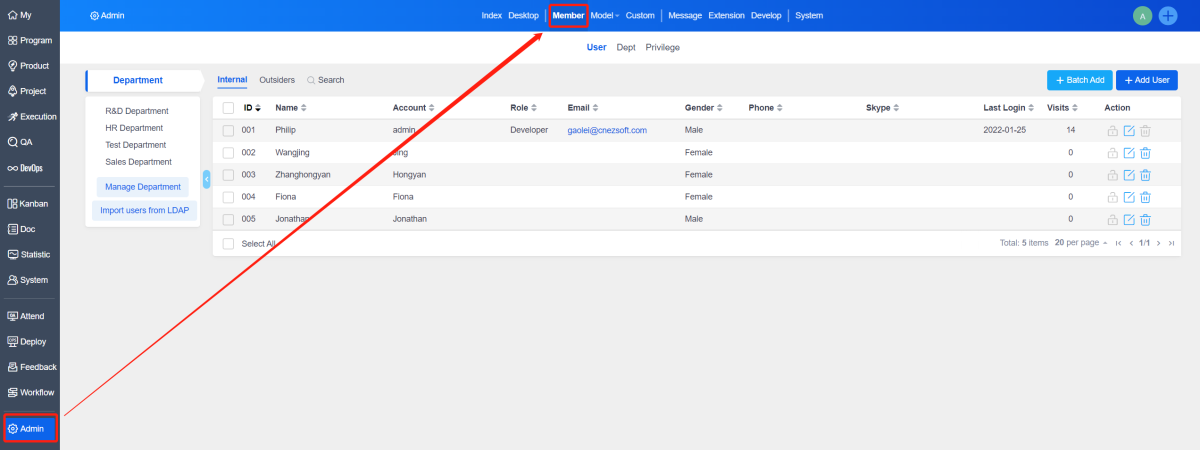Tick the Select All checkbox

228,243
